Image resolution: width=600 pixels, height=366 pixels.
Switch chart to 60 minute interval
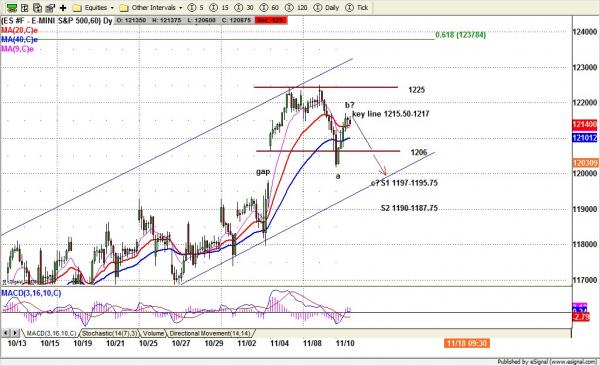[x=269, y=8]
